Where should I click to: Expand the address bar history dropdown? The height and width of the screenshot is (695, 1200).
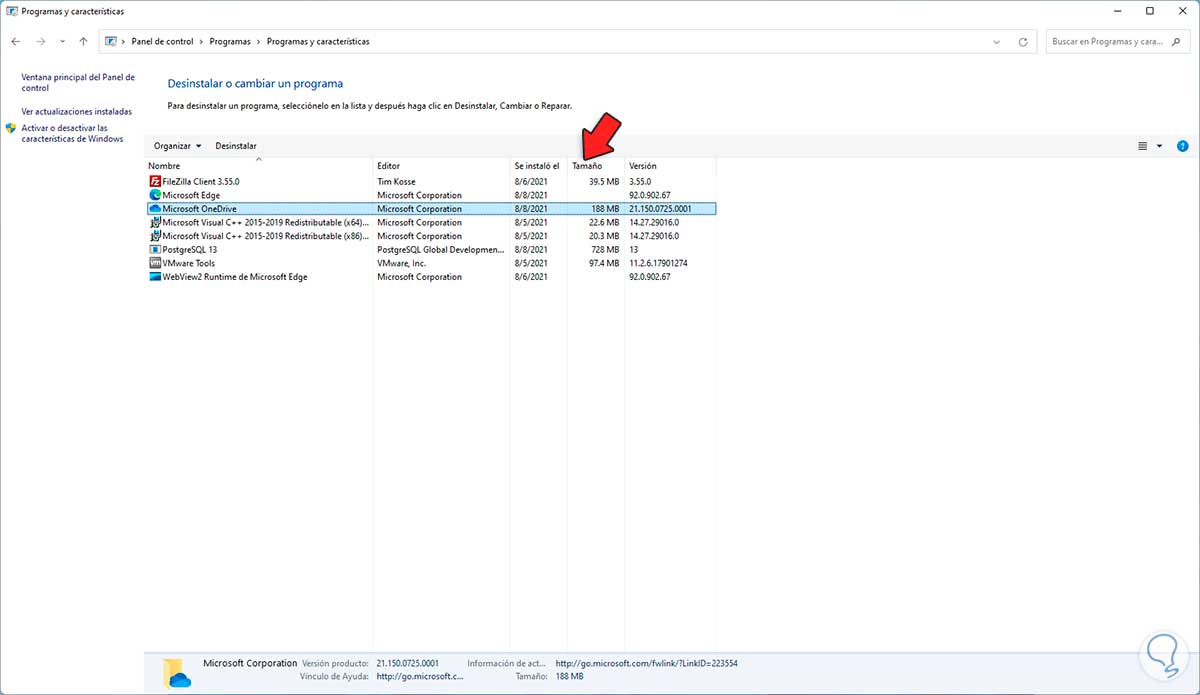coord(997,42)
